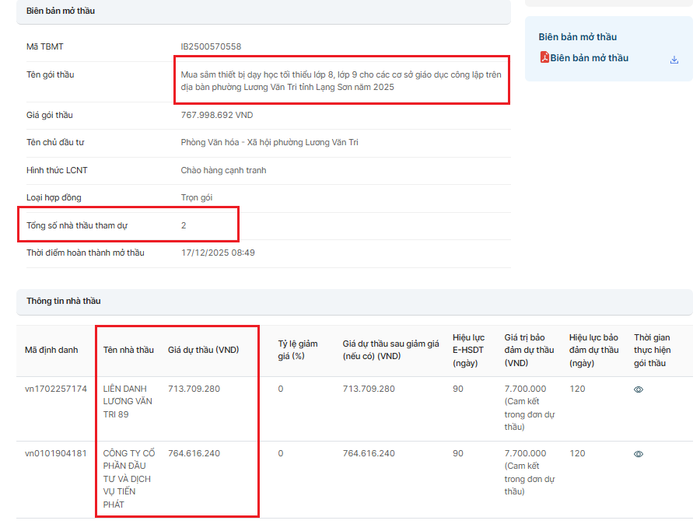Click the Giá dự thầu (VND) column header
The height and width of the screenshot is (523, 700).
point(203,350)
